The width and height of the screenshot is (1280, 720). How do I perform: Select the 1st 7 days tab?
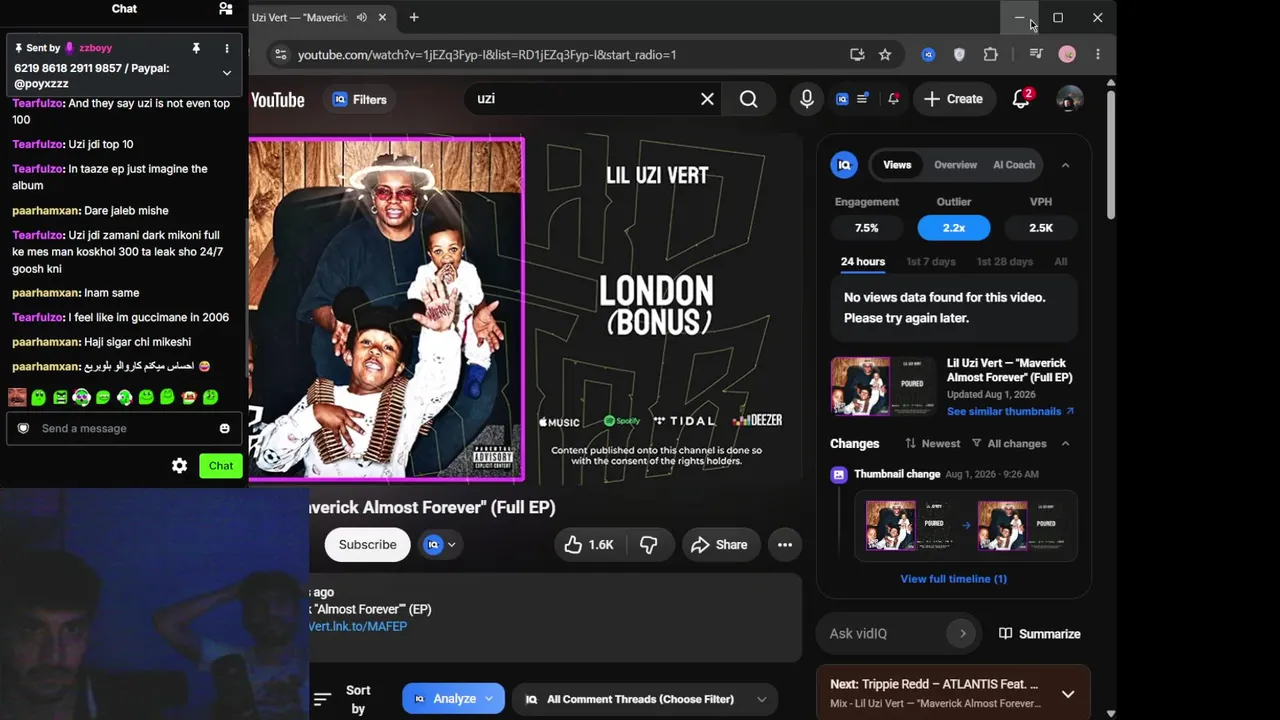pyautogui.click(x=931, y=262)
